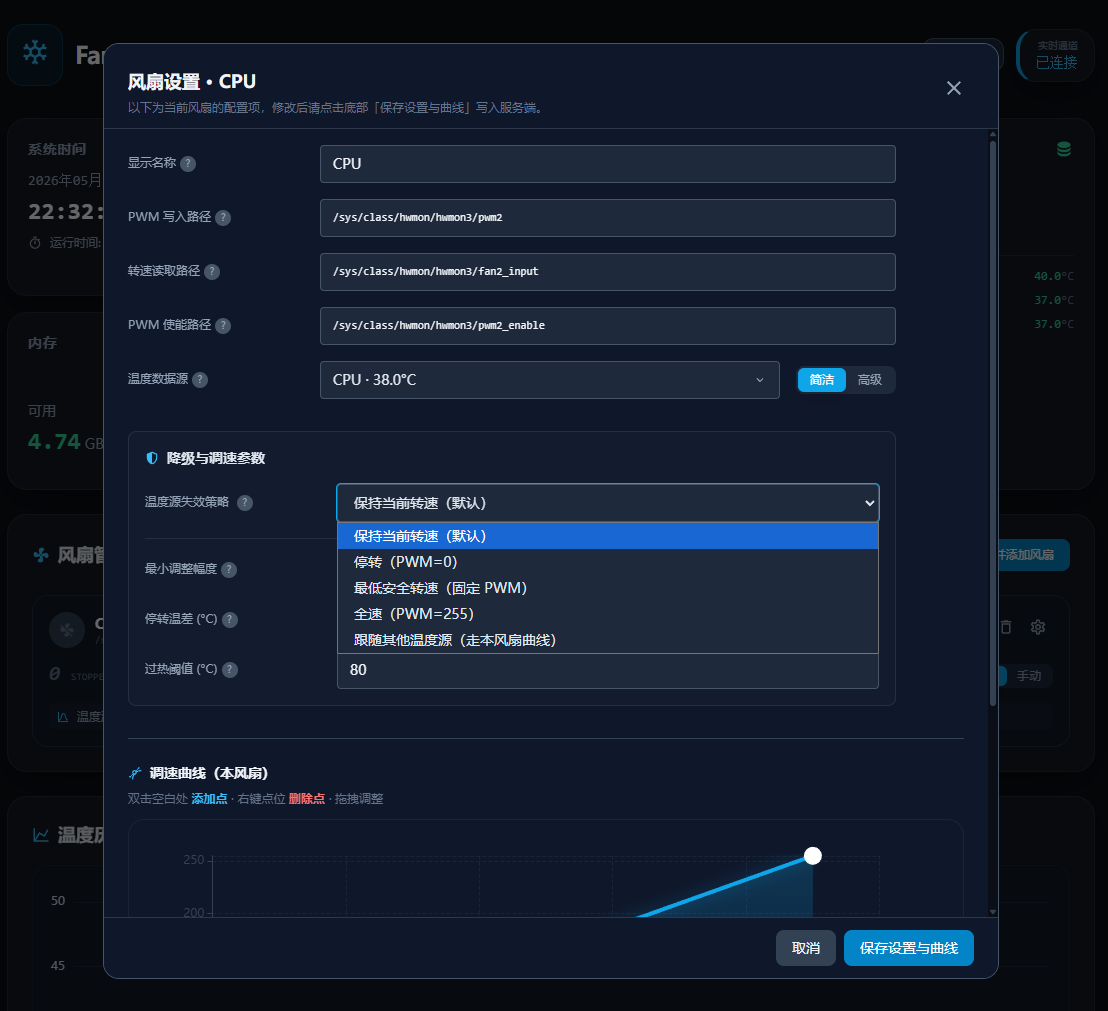Click the dialog vertical scrollbar thumb
Image resolution: width=1108 pixels, height=1011 pixels.
993,422
